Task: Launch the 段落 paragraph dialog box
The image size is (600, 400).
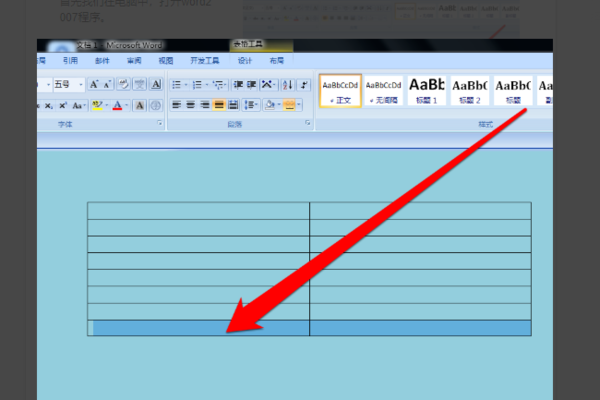Action: pyautogui.click(x=308, y=123)
